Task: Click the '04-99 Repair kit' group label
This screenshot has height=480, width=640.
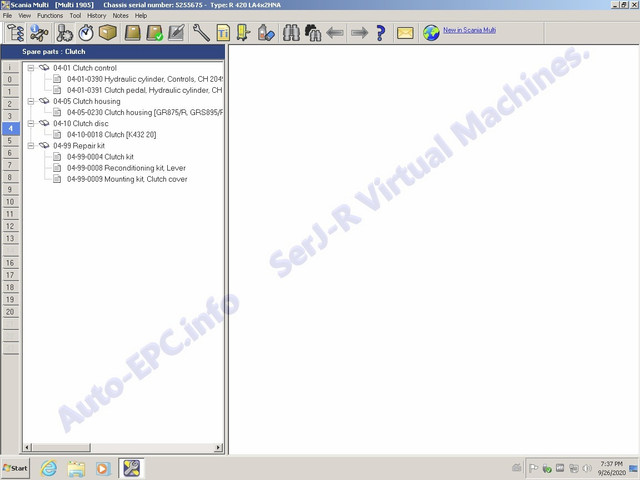Action: [x=79, y=146]
